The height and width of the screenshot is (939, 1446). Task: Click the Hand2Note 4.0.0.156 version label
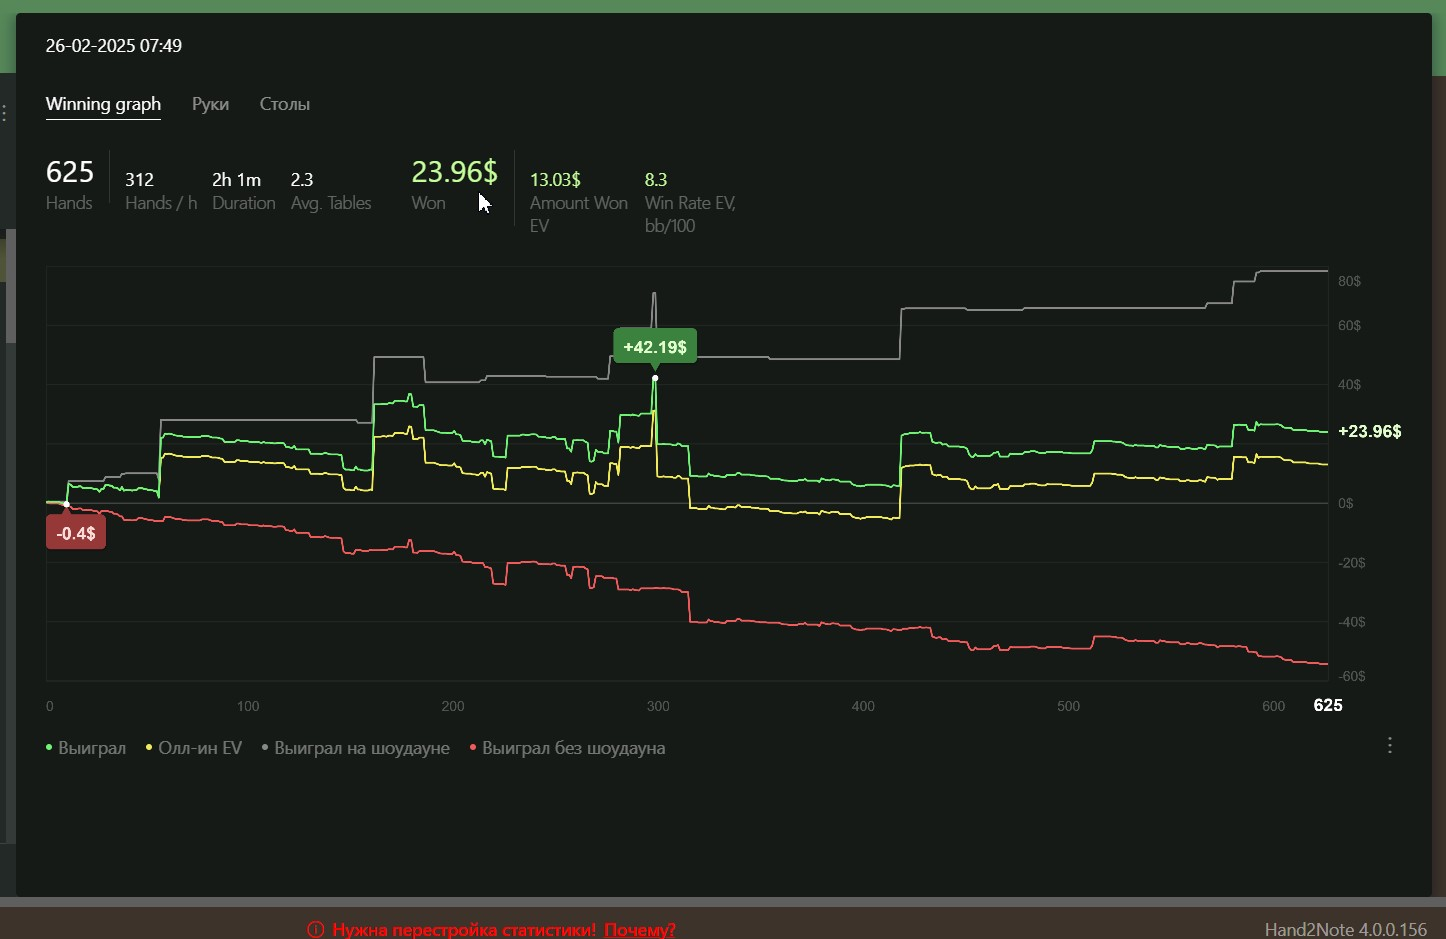coord(1345,930)
